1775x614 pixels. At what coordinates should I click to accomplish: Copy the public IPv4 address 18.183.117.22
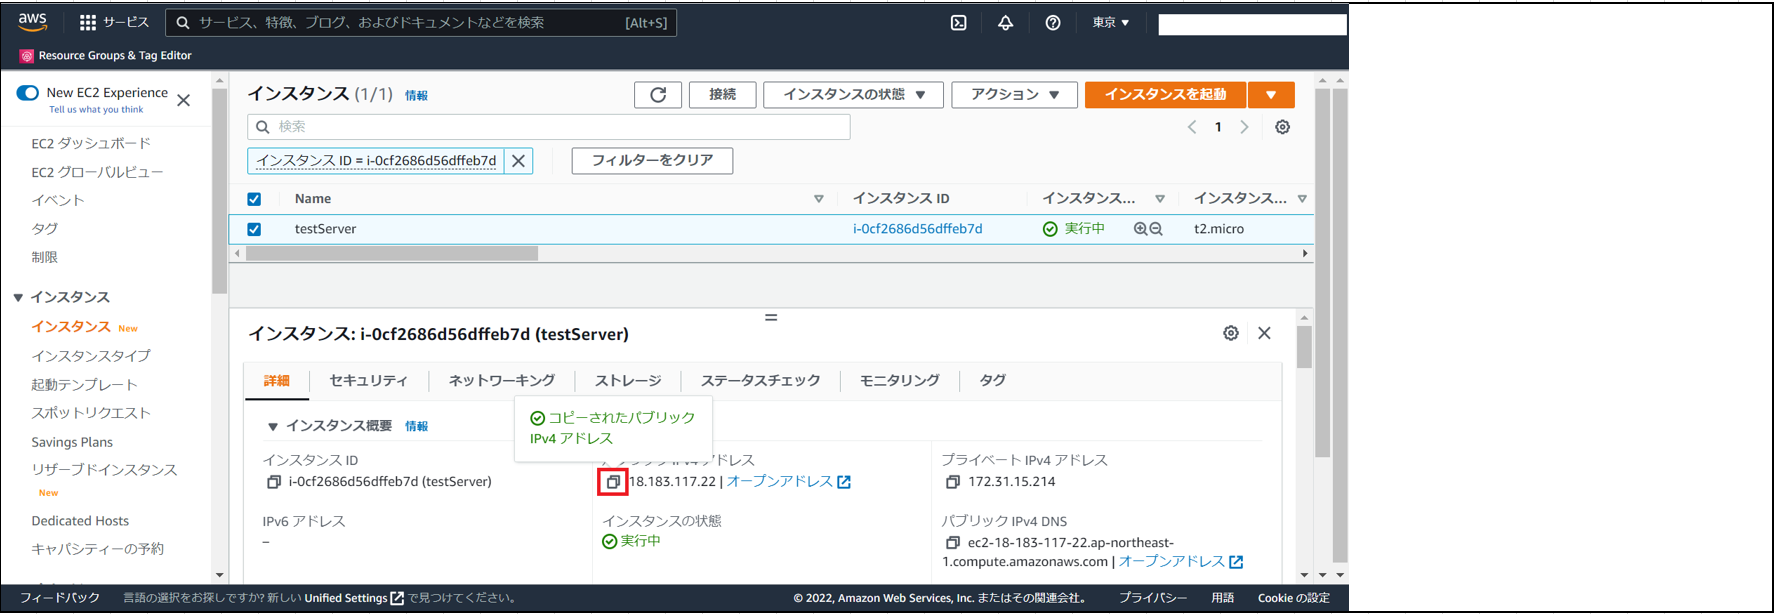click(613, 482)
